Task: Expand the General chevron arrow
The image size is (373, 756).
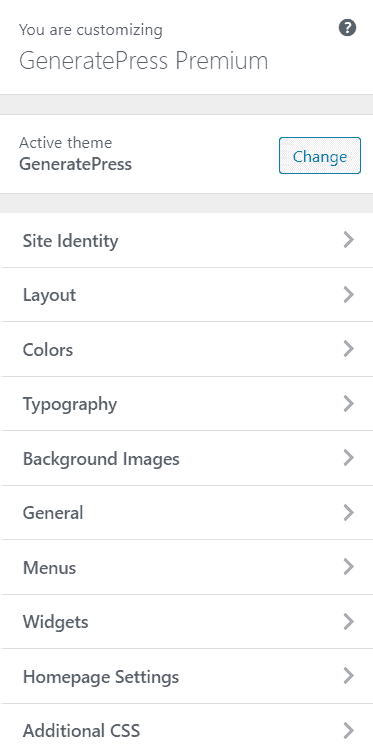Action: (349, 513)
